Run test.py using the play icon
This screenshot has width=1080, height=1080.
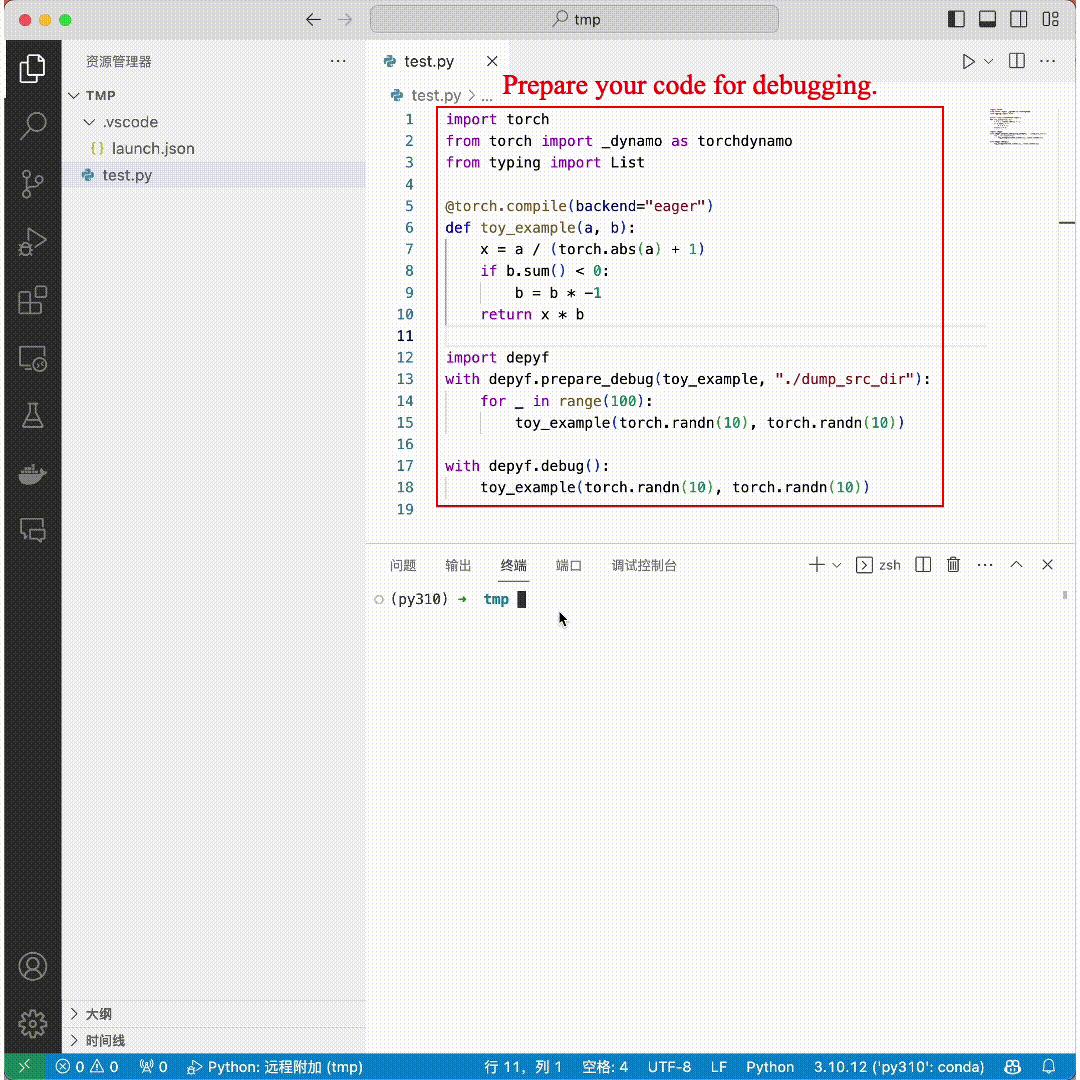tap(966, 61)
